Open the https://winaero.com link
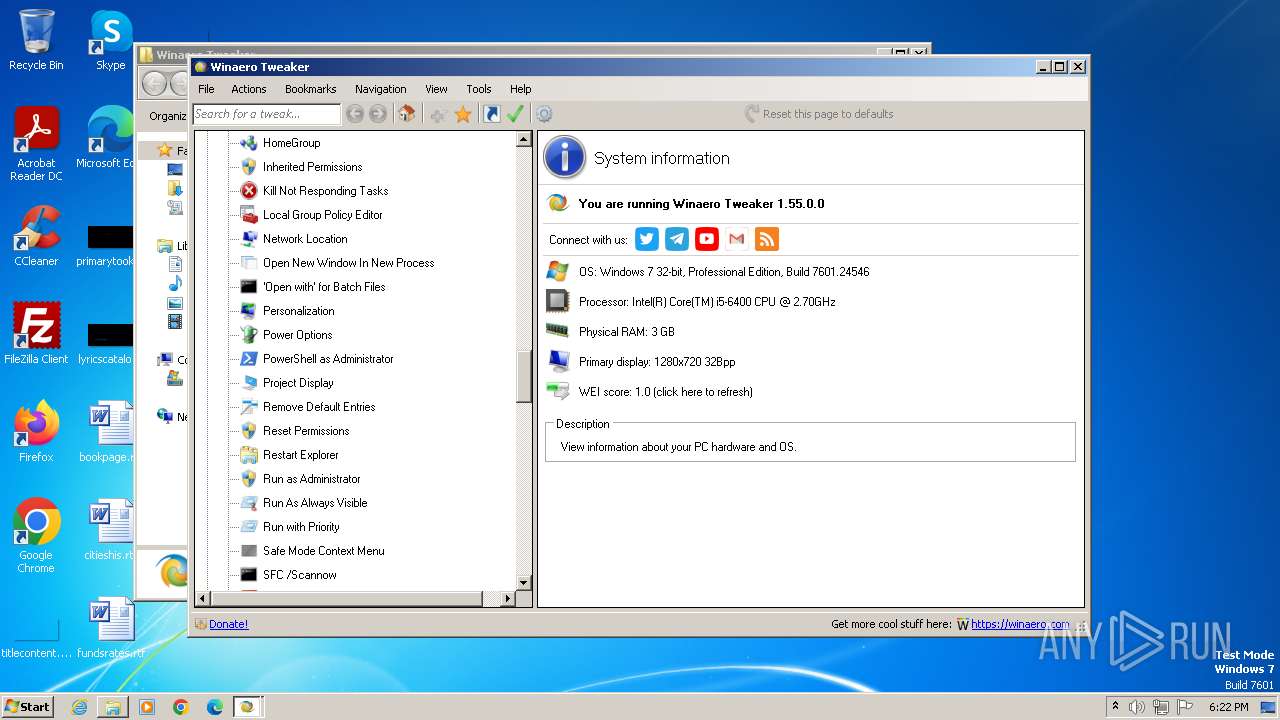The height and width of the screenshot is (720, 1280). pyautogui.click(x=1020, y=624)
